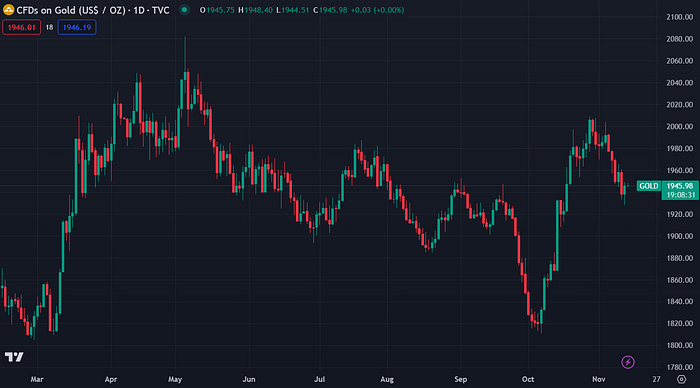Click the green market status dot
Viewport: 700px width, 388px height.
coord(184,10)
